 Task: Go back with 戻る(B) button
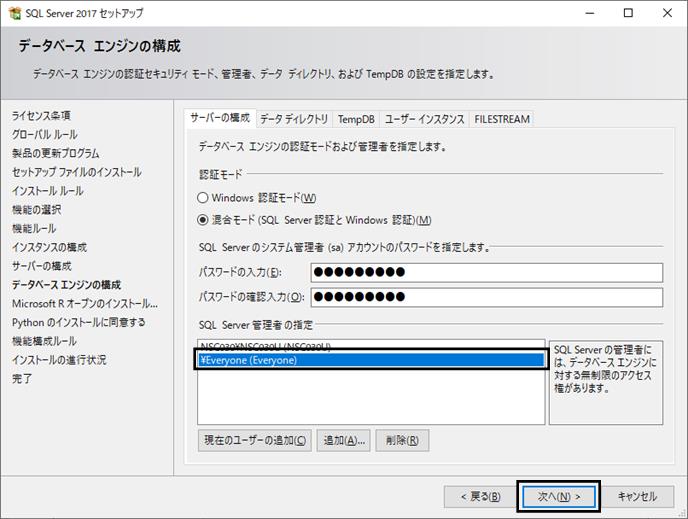pos(480,497)
